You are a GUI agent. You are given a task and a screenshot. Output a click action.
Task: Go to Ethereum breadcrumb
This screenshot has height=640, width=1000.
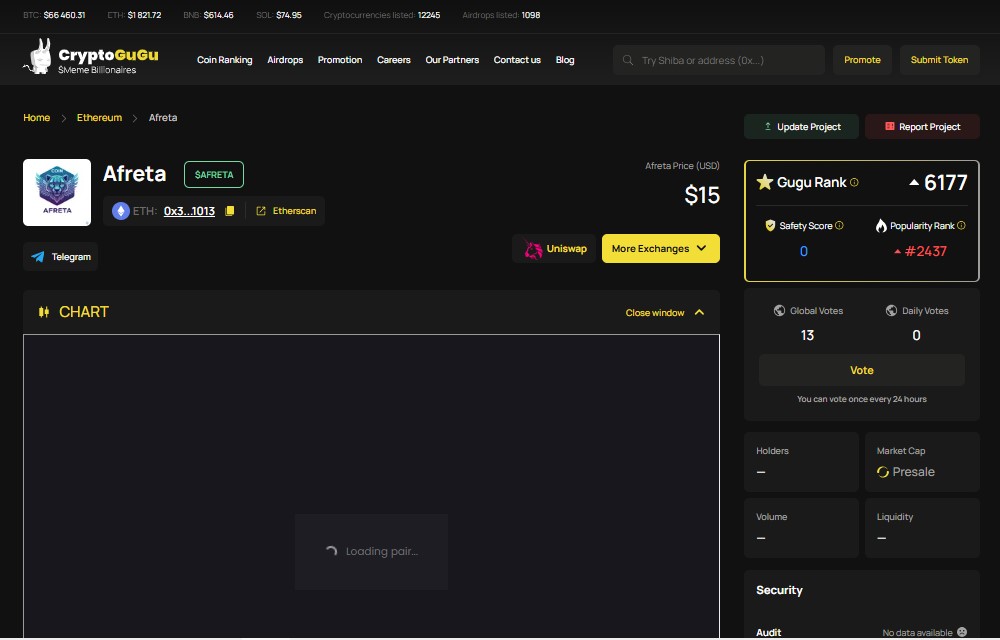pyautogui.click(x=99, y=118)
